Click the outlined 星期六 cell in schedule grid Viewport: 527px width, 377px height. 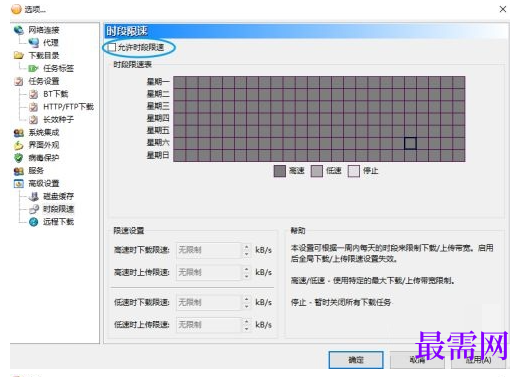tap(410, 143)
